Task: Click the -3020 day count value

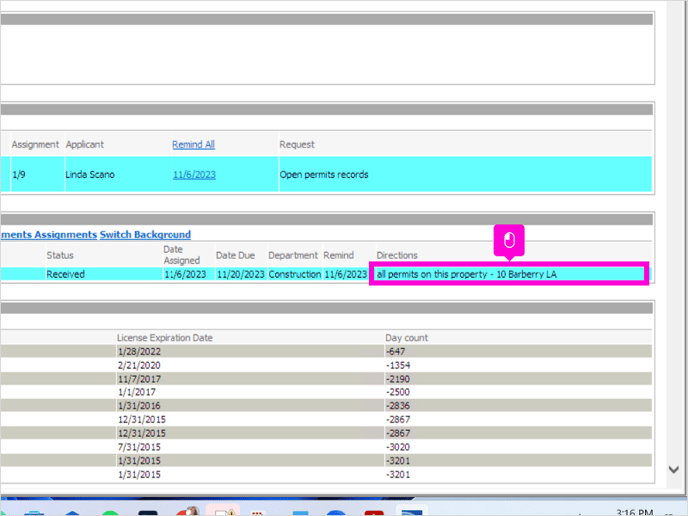Action: click(x=398, y=447)
